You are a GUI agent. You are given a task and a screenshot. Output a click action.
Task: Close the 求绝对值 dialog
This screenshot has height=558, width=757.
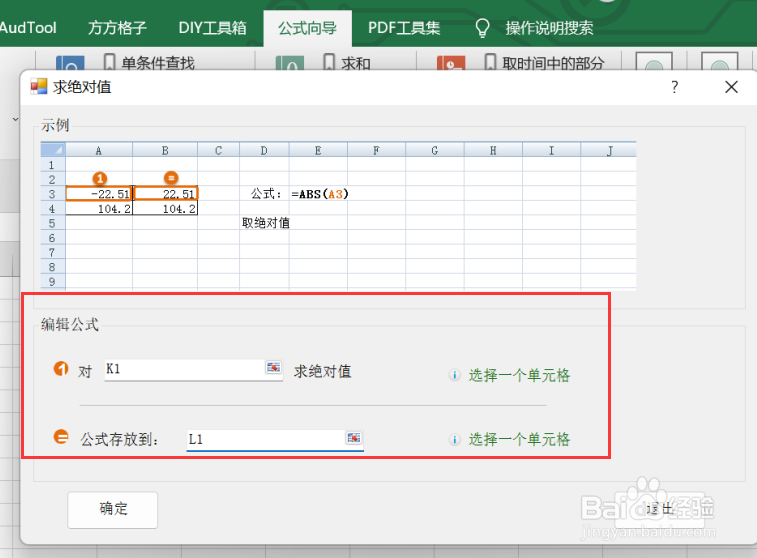[x=731, y=87]
